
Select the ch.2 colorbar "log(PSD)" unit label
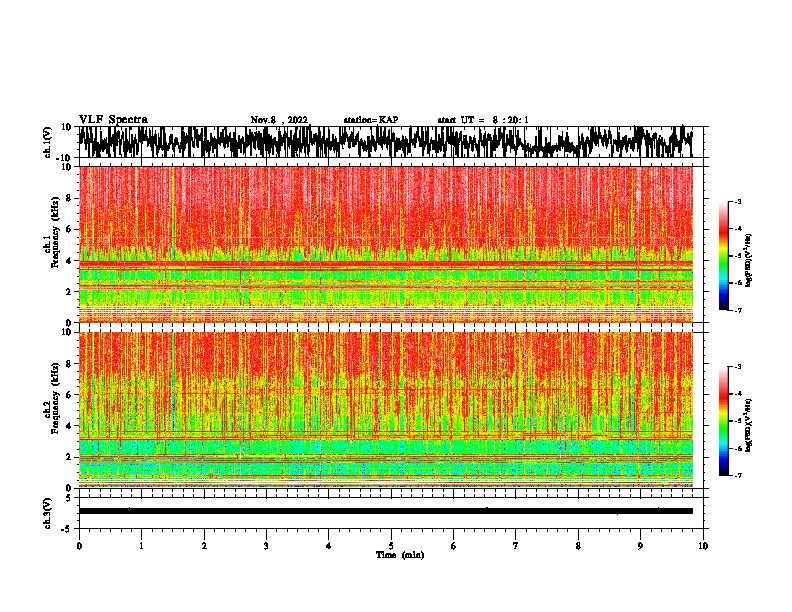pyautogui.click(x=749, y=425)
